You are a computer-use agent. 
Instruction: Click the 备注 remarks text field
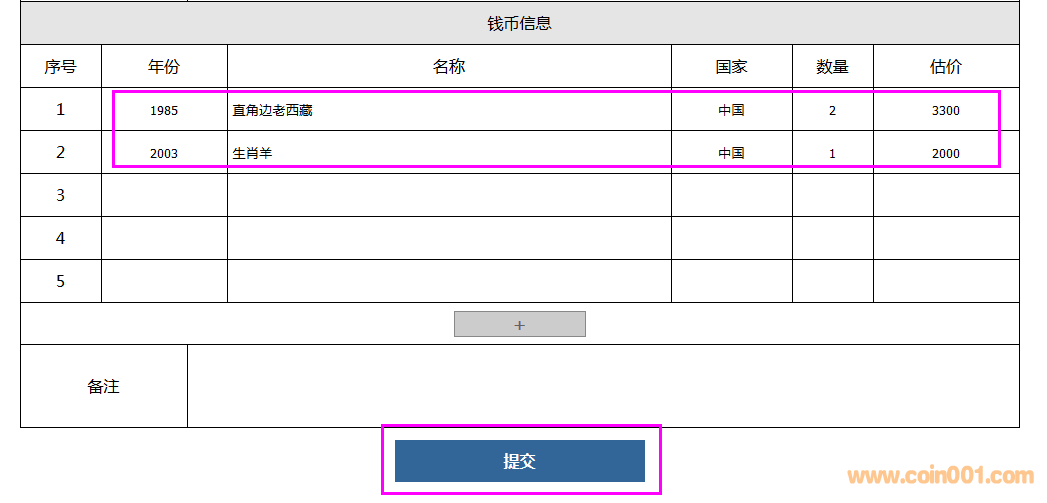(x=603, y=386)
